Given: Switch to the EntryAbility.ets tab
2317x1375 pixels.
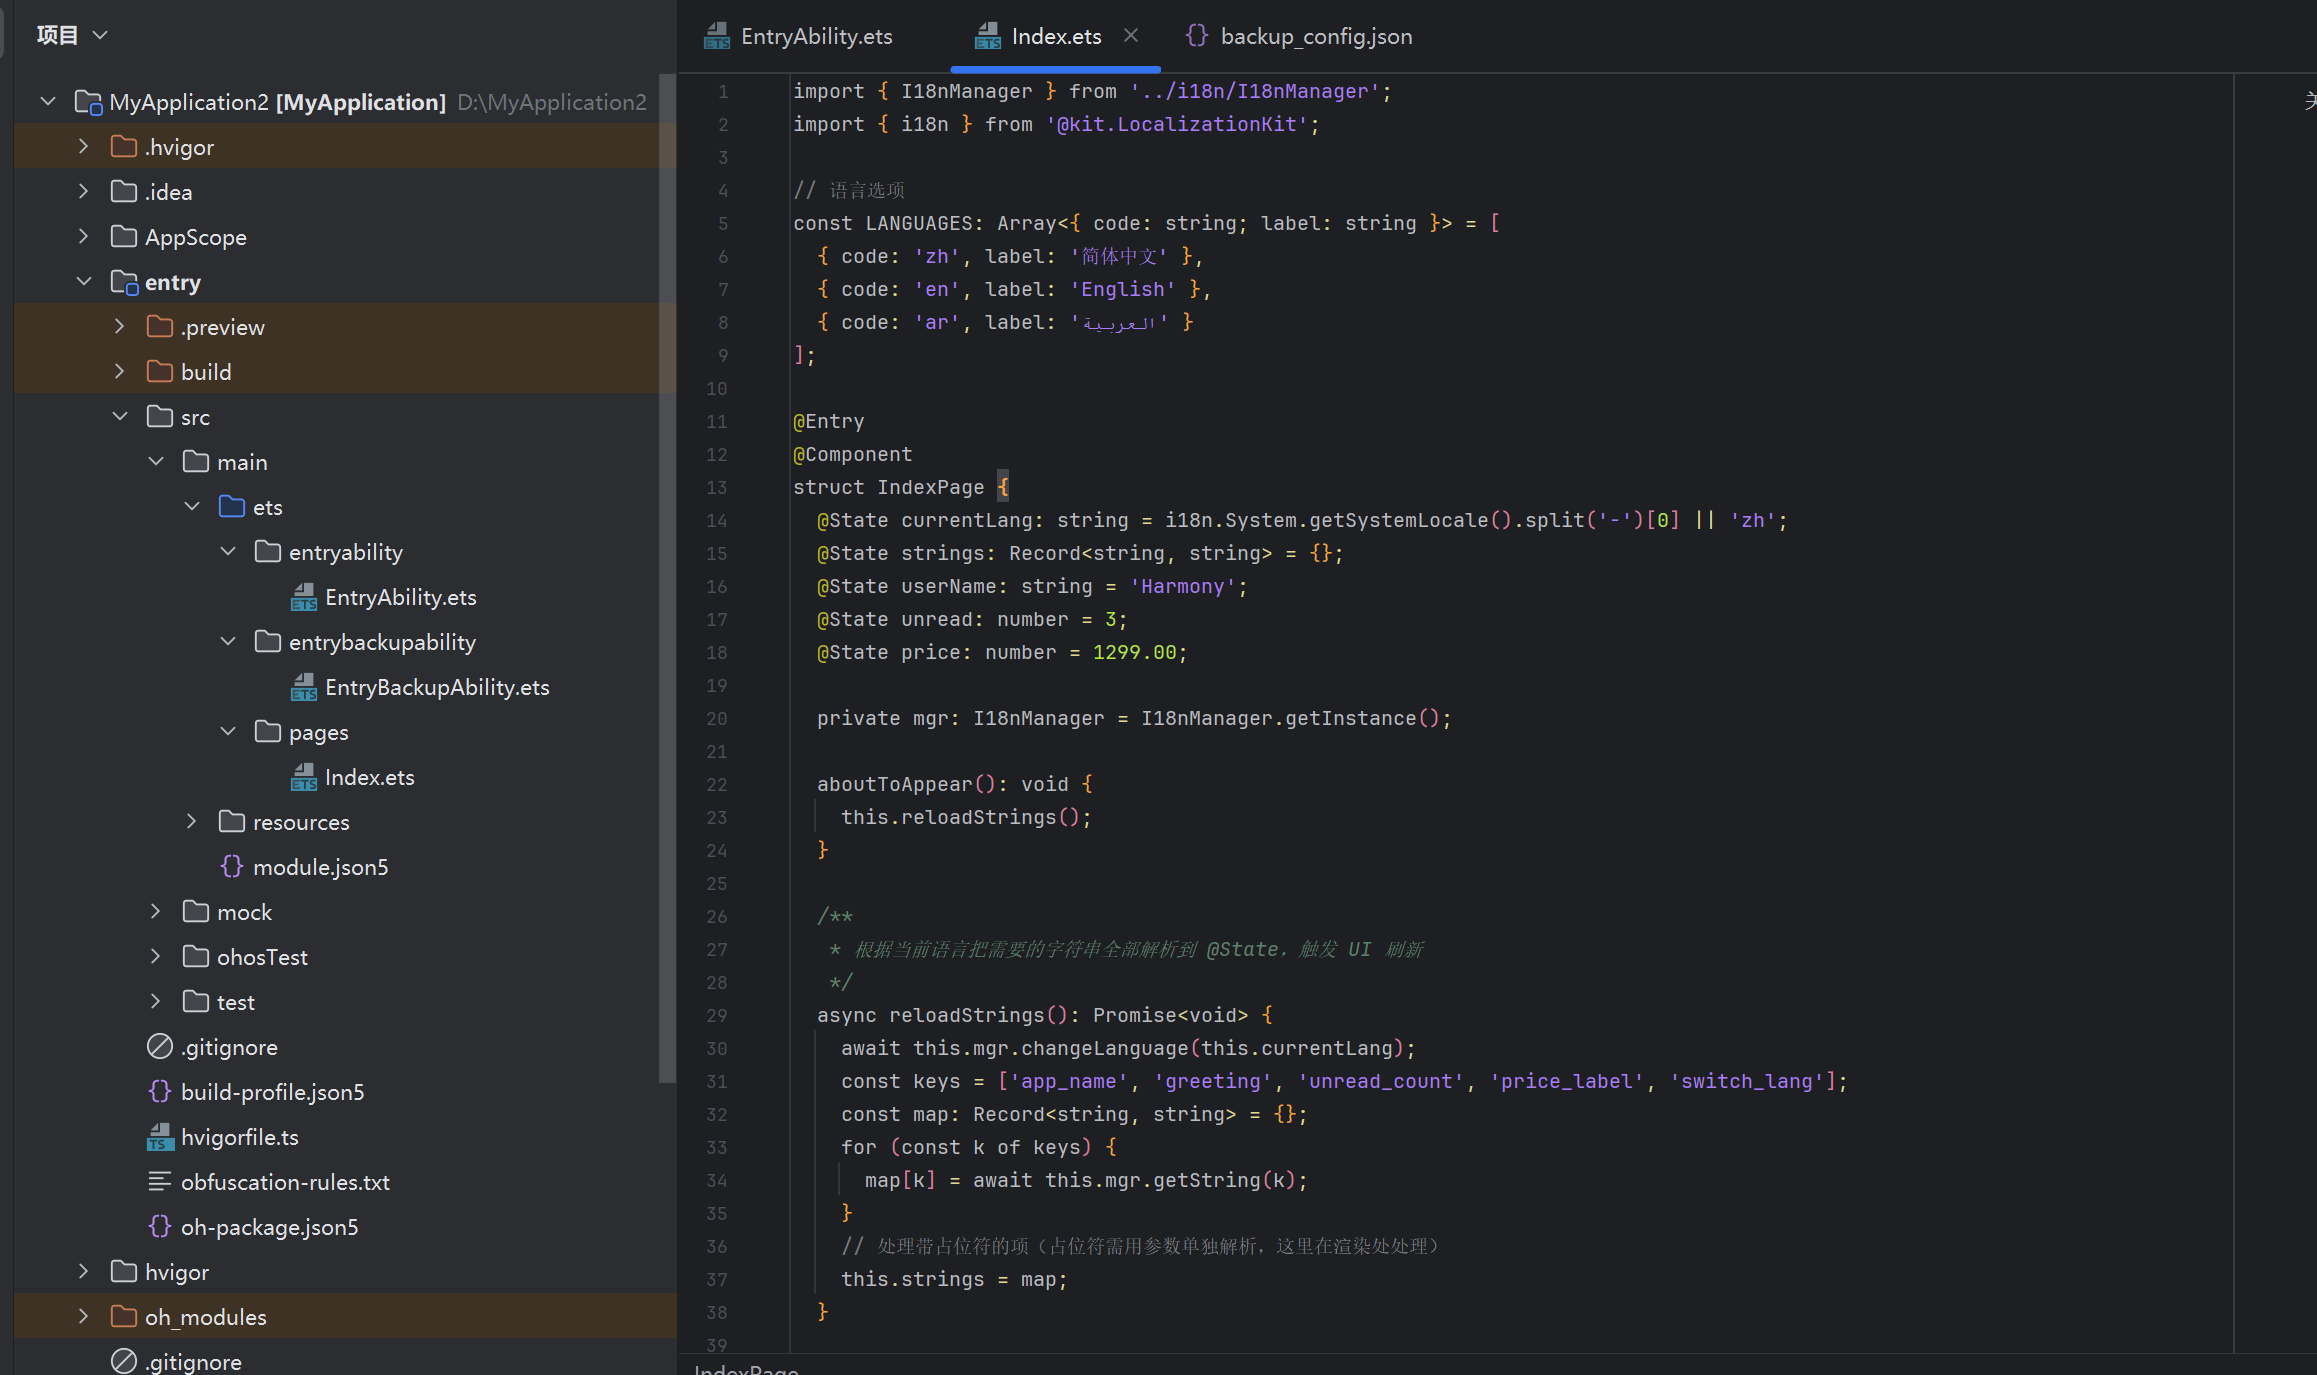Looking at the screenshot, I should (799, 36).
